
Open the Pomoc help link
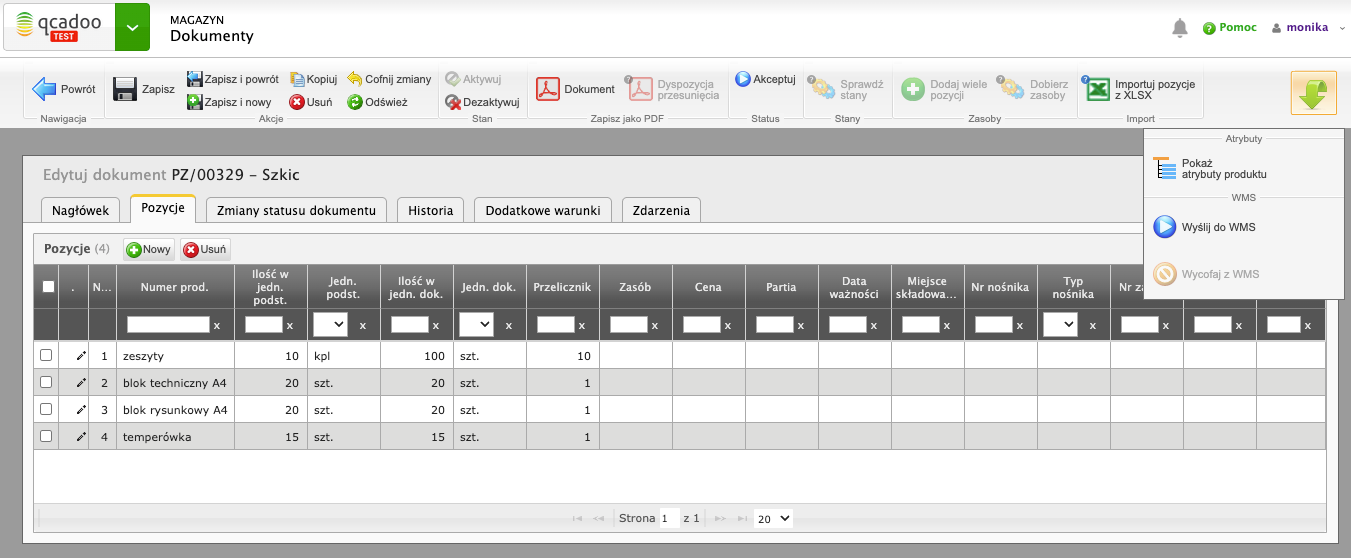coord(1229,28)
